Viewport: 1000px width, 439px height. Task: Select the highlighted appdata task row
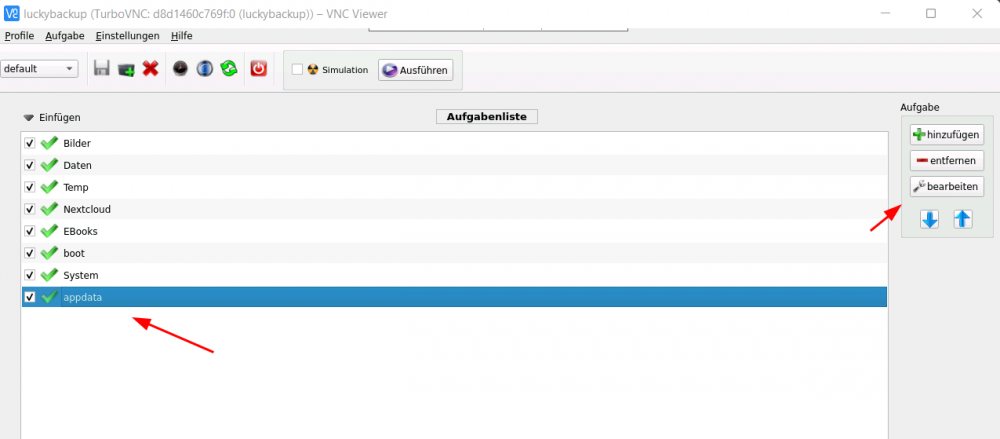[x=454, y=297]
